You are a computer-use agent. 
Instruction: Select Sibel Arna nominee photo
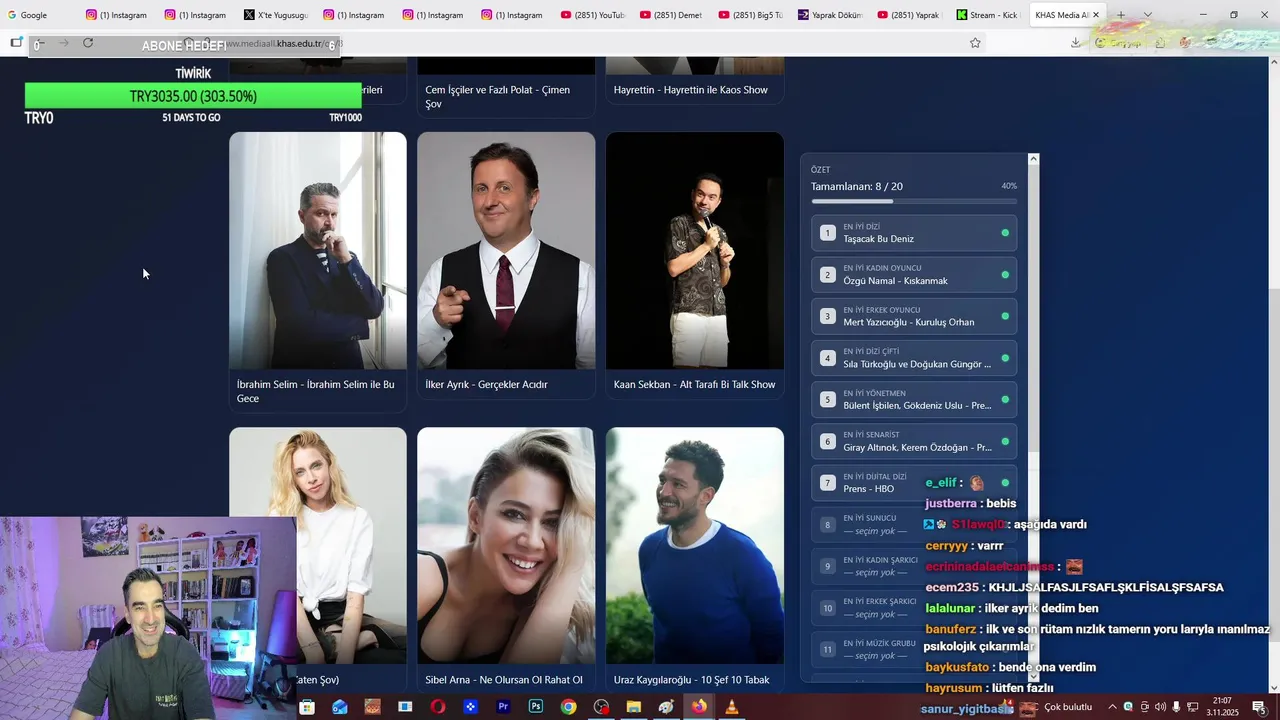[506, 545]
